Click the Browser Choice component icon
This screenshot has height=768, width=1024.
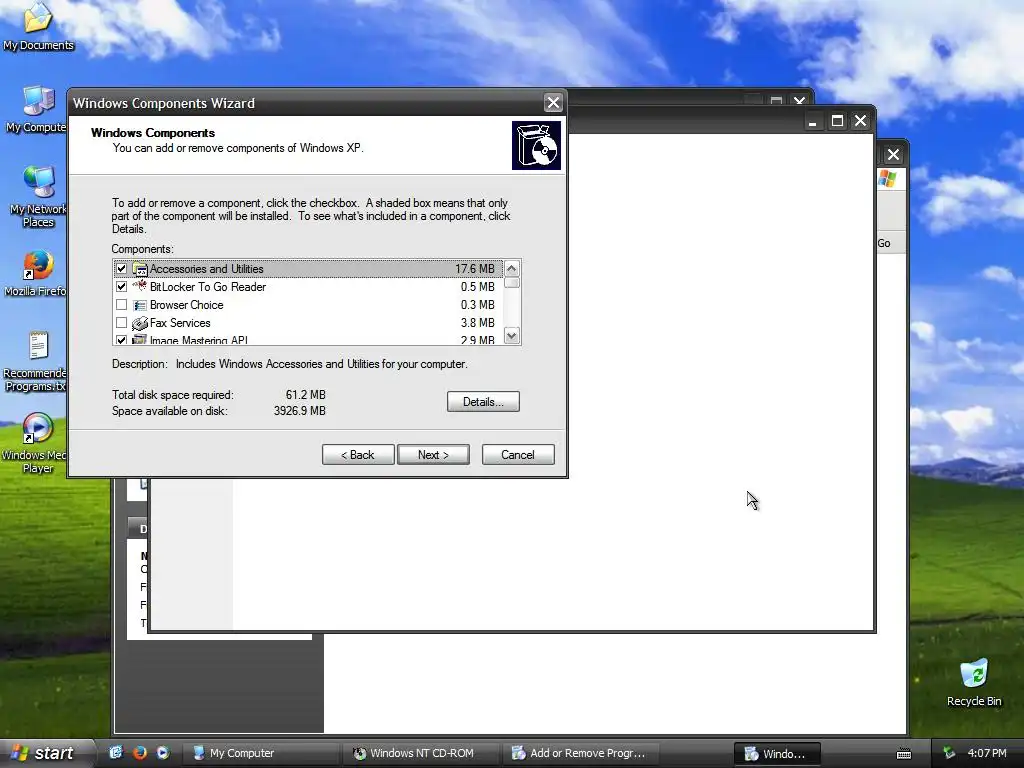click(x=140, y=305)
